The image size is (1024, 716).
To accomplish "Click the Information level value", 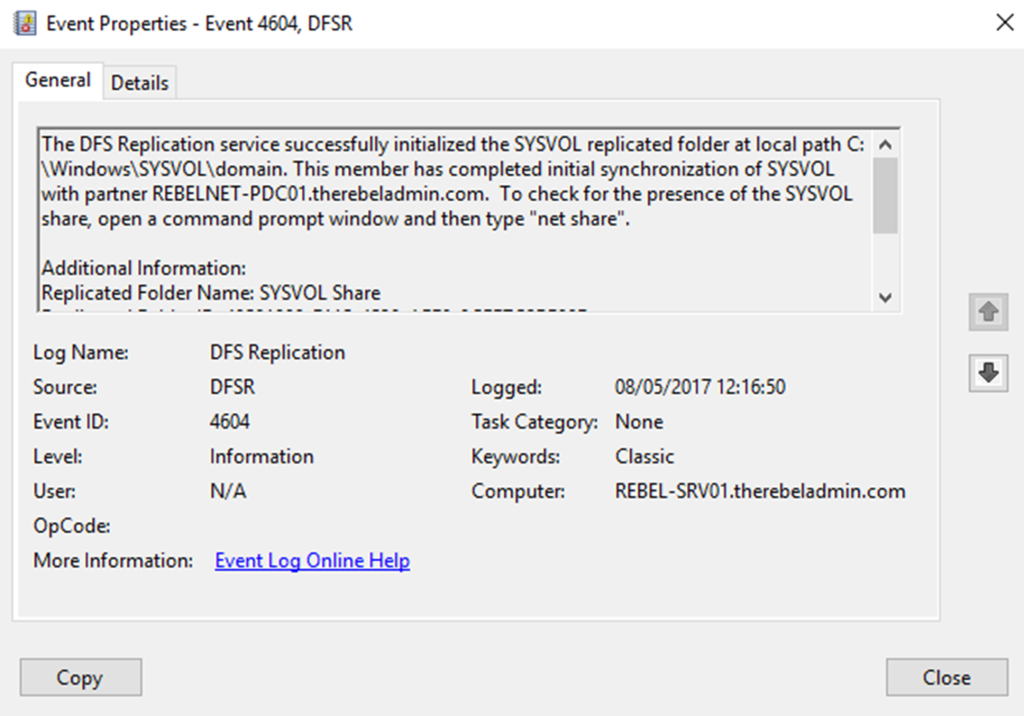I will coord(261,456).
